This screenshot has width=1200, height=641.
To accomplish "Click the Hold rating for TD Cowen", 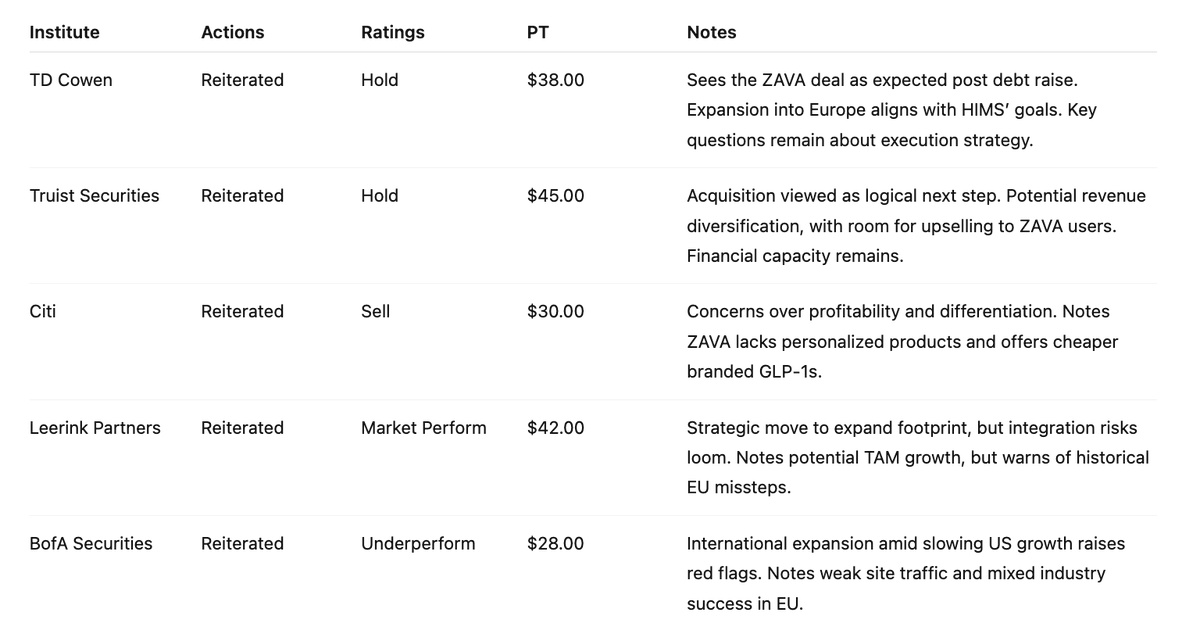I will coord(380,80).
